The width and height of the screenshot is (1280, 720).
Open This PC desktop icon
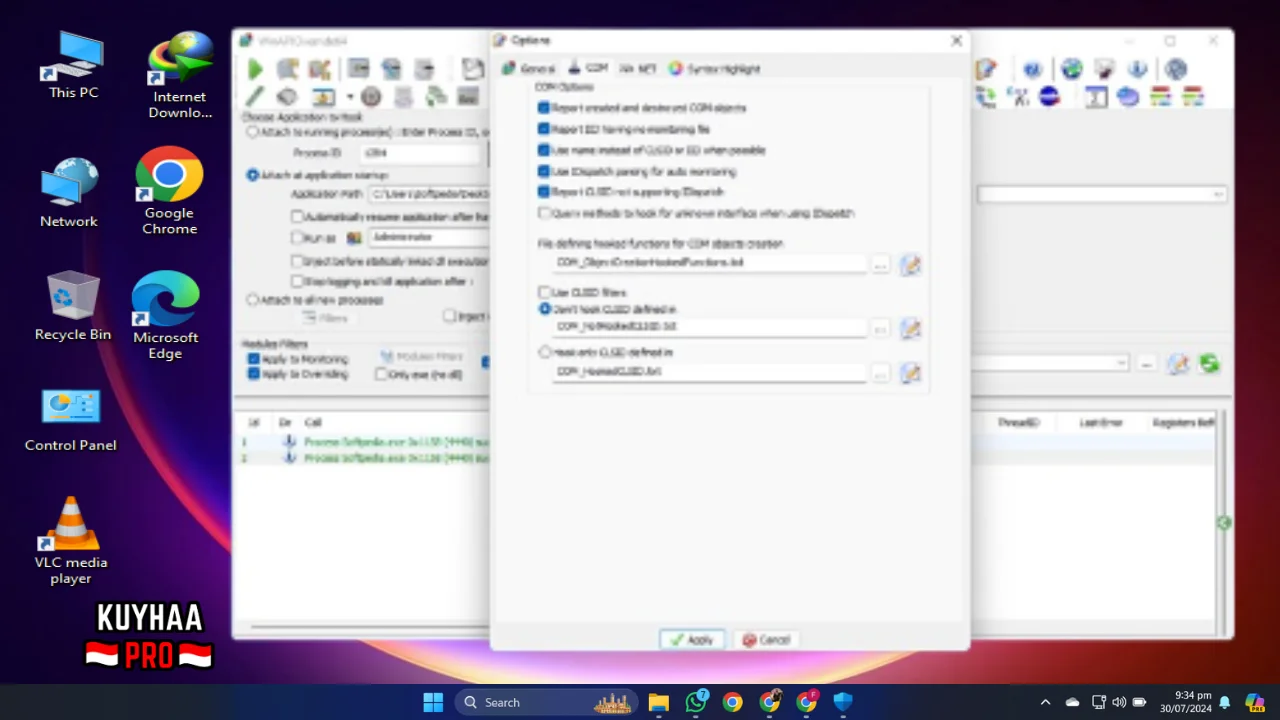click(73, 65)
